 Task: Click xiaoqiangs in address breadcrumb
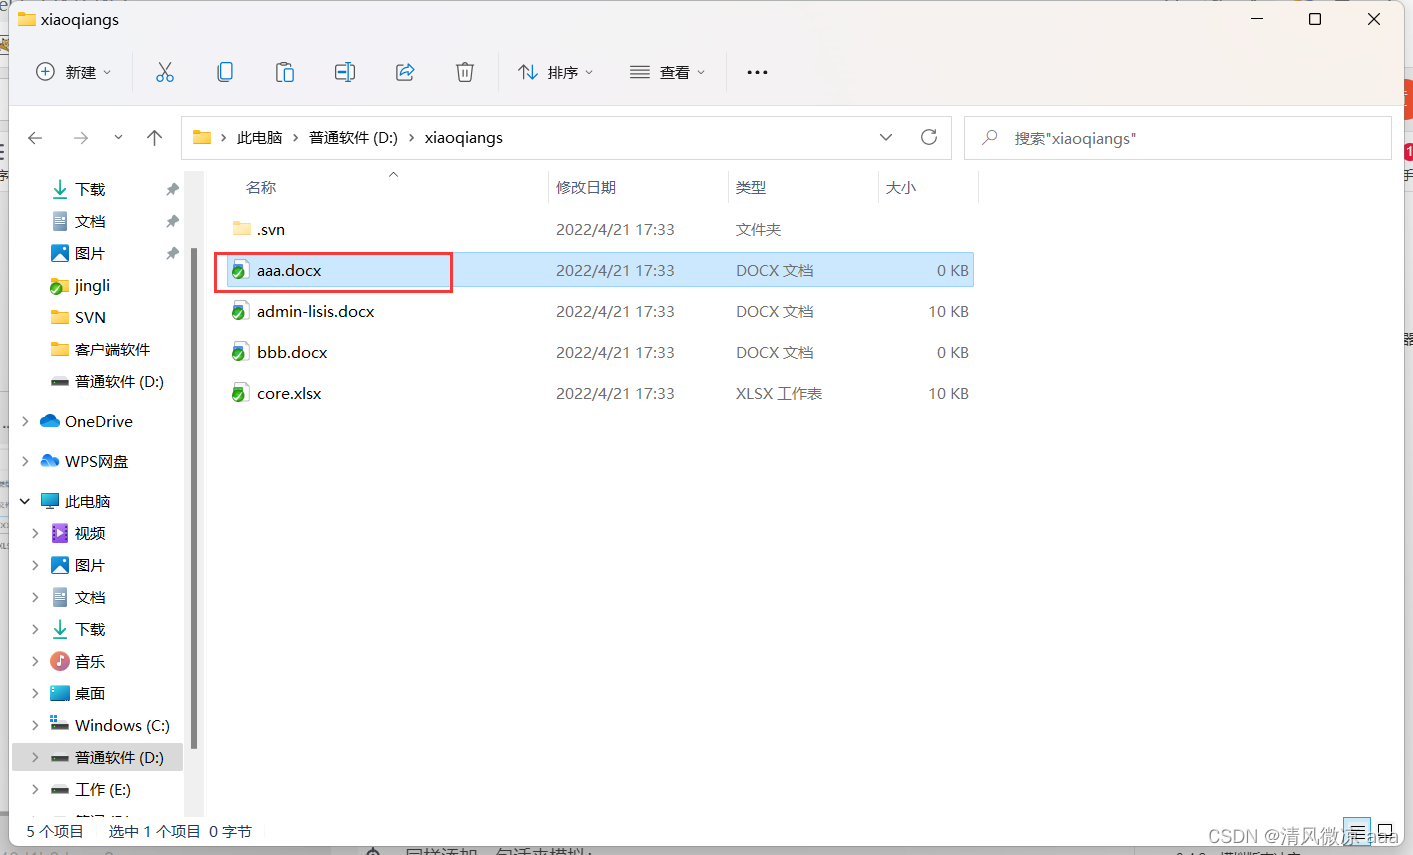pos(464,138)
